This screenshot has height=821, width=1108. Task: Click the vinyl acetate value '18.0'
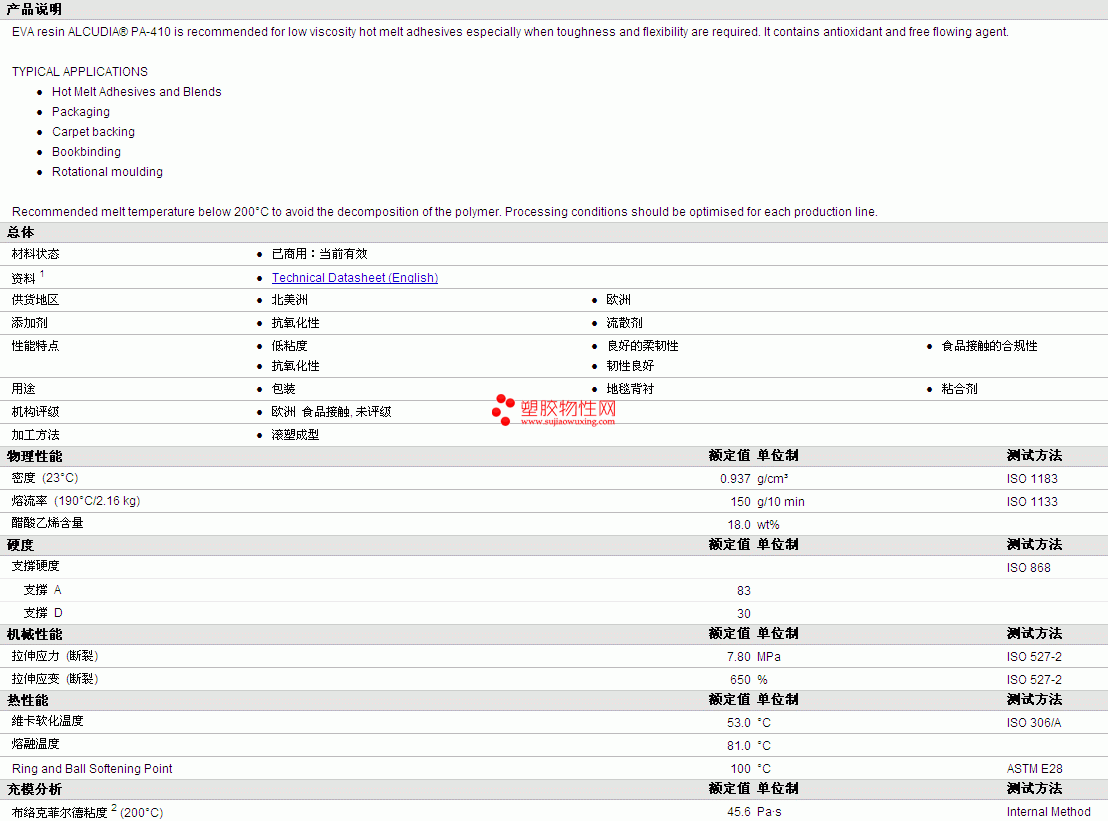(739, 525)
